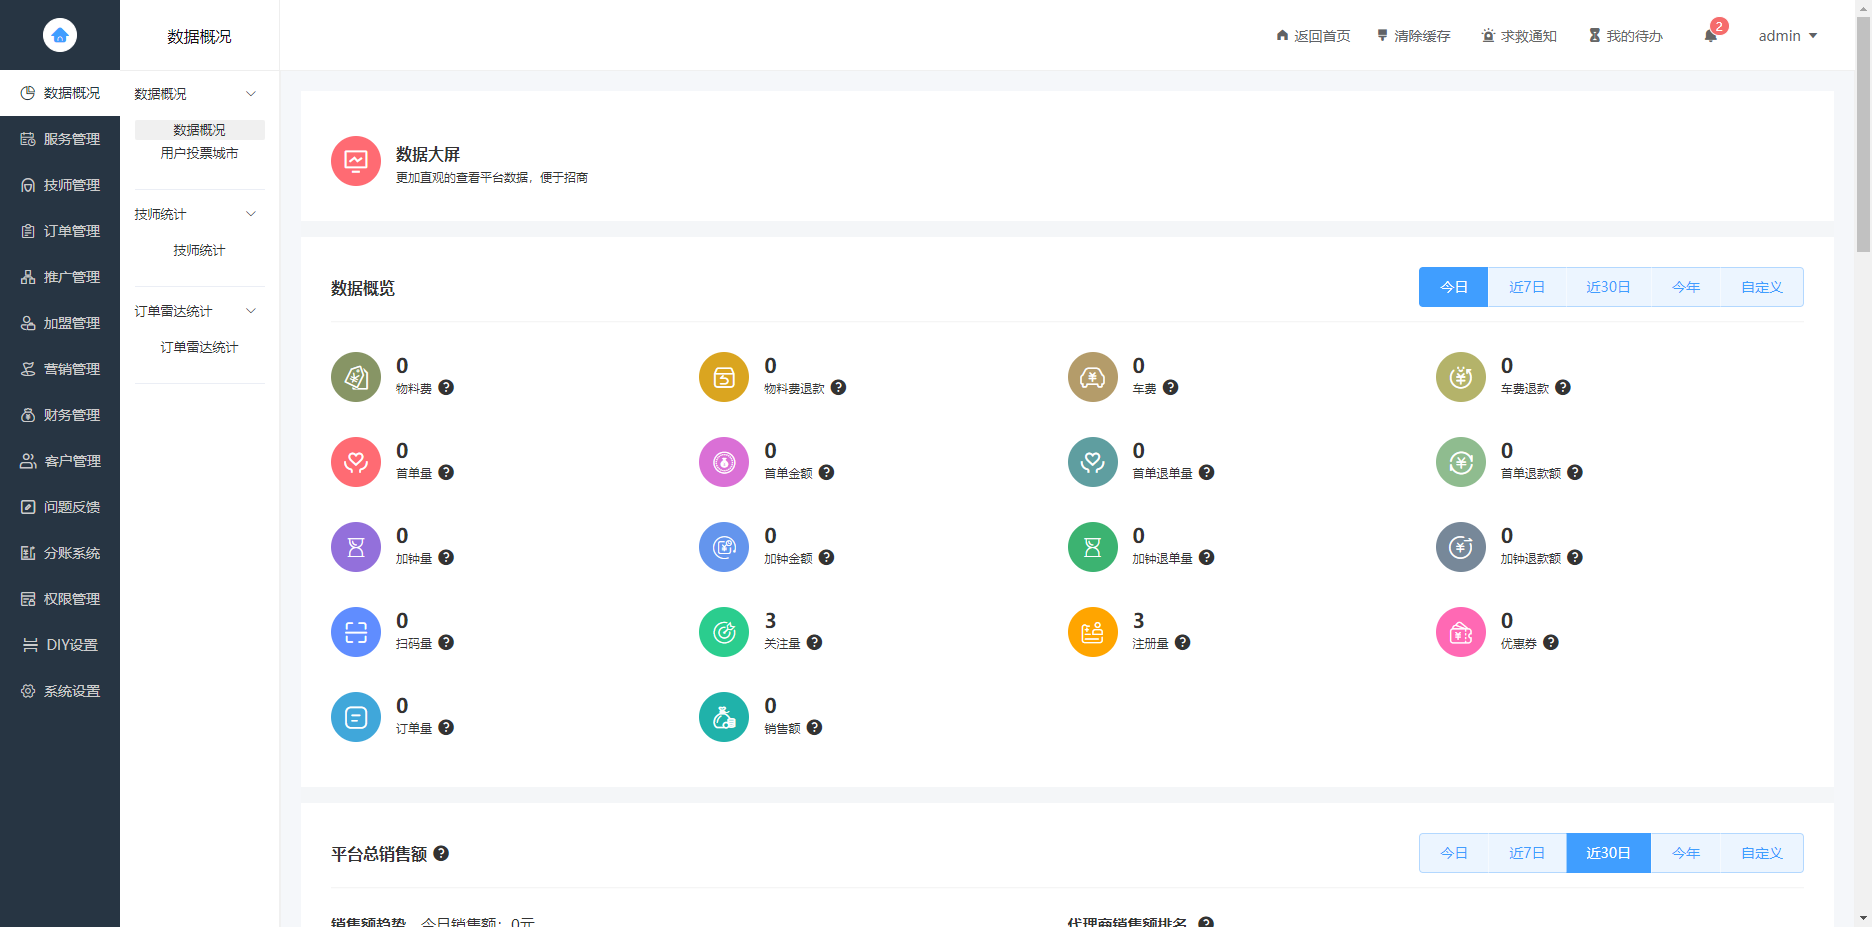
Task: Select the 今年 tab for 平台总销售额
Action: (x=1685, y=852)
